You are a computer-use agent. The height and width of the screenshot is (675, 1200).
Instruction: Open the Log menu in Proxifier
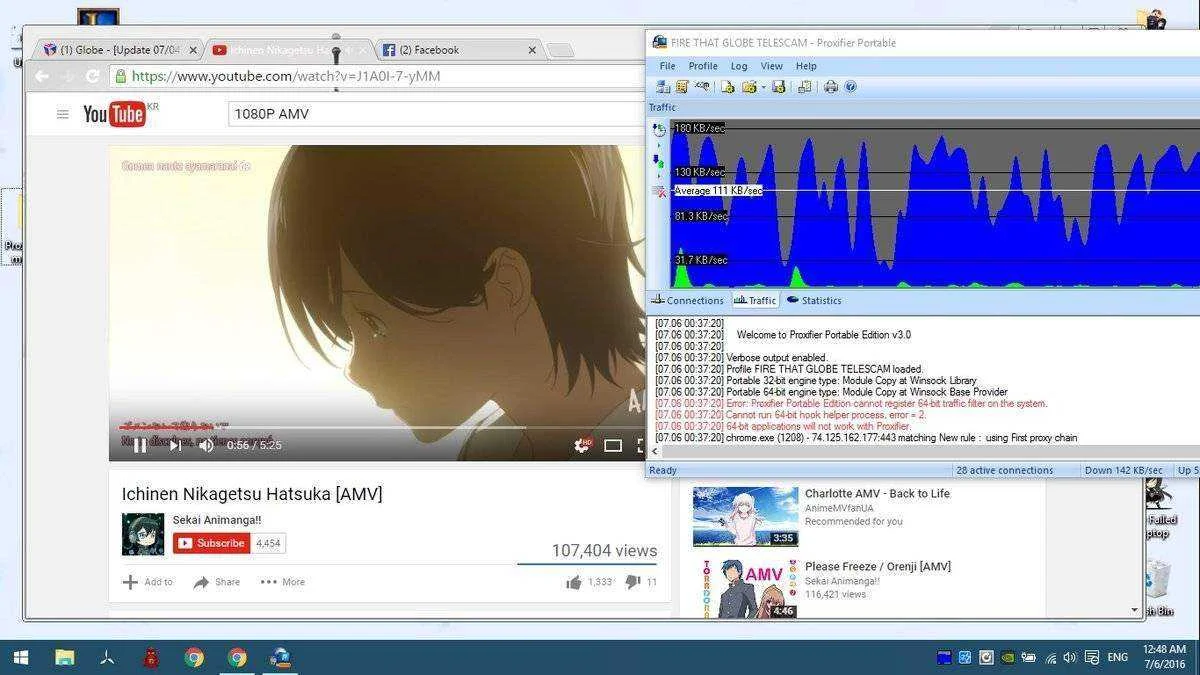coord(739,66)
